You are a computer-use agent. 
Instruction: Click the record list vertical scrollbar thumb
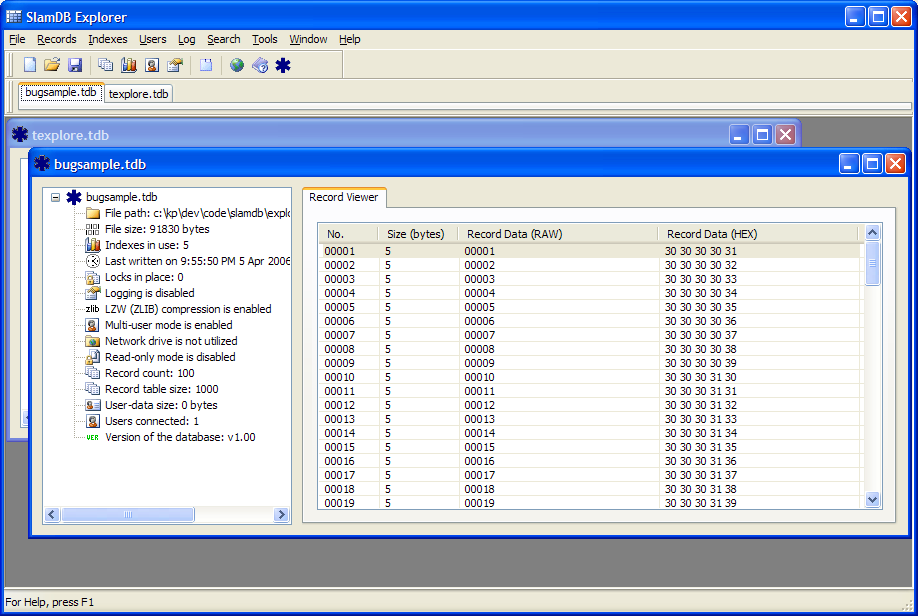[872, 263]
